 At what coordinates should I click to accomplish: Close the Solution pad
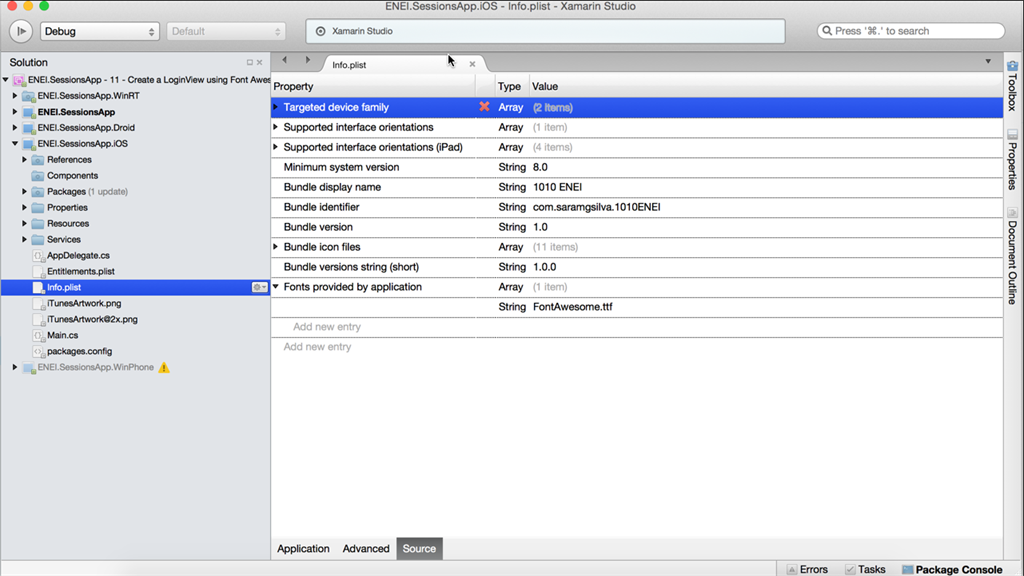(259, 63)
